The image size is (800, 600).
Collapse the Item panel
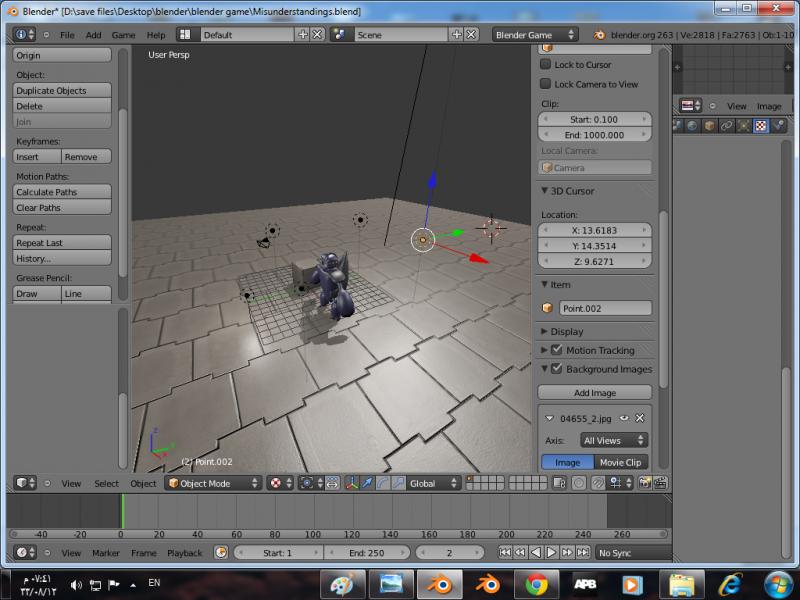(545, 284)
